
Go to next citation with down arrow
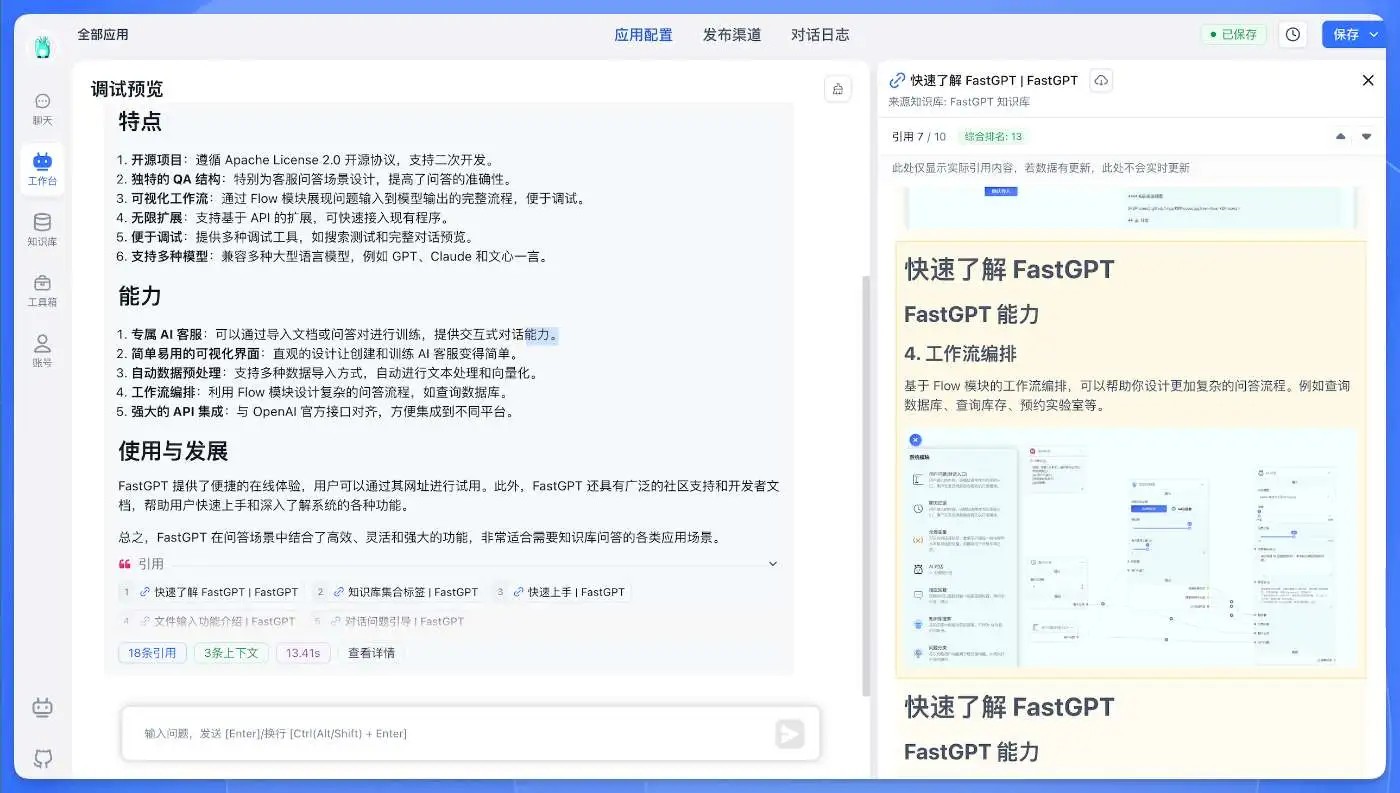coord(1366,137)
